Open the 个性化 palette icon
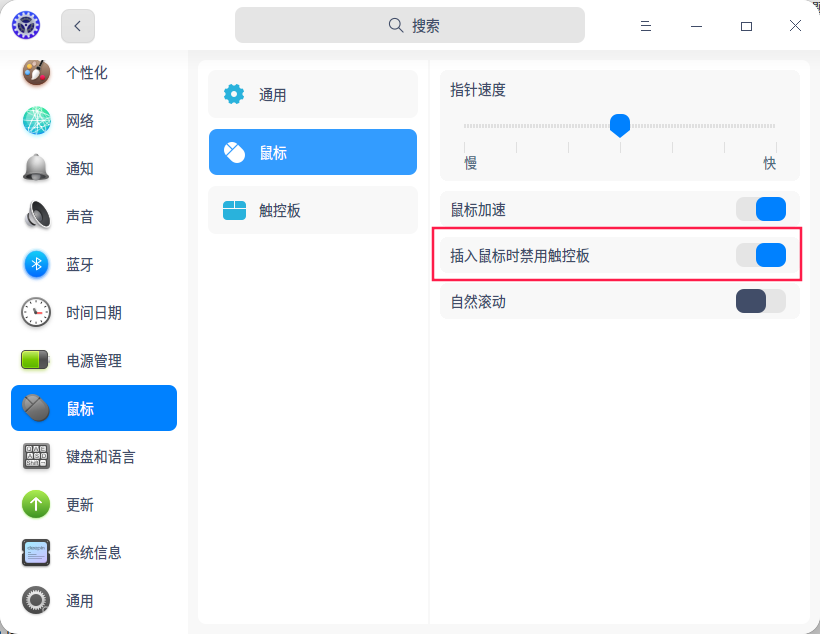 click(x=36, y=72)
